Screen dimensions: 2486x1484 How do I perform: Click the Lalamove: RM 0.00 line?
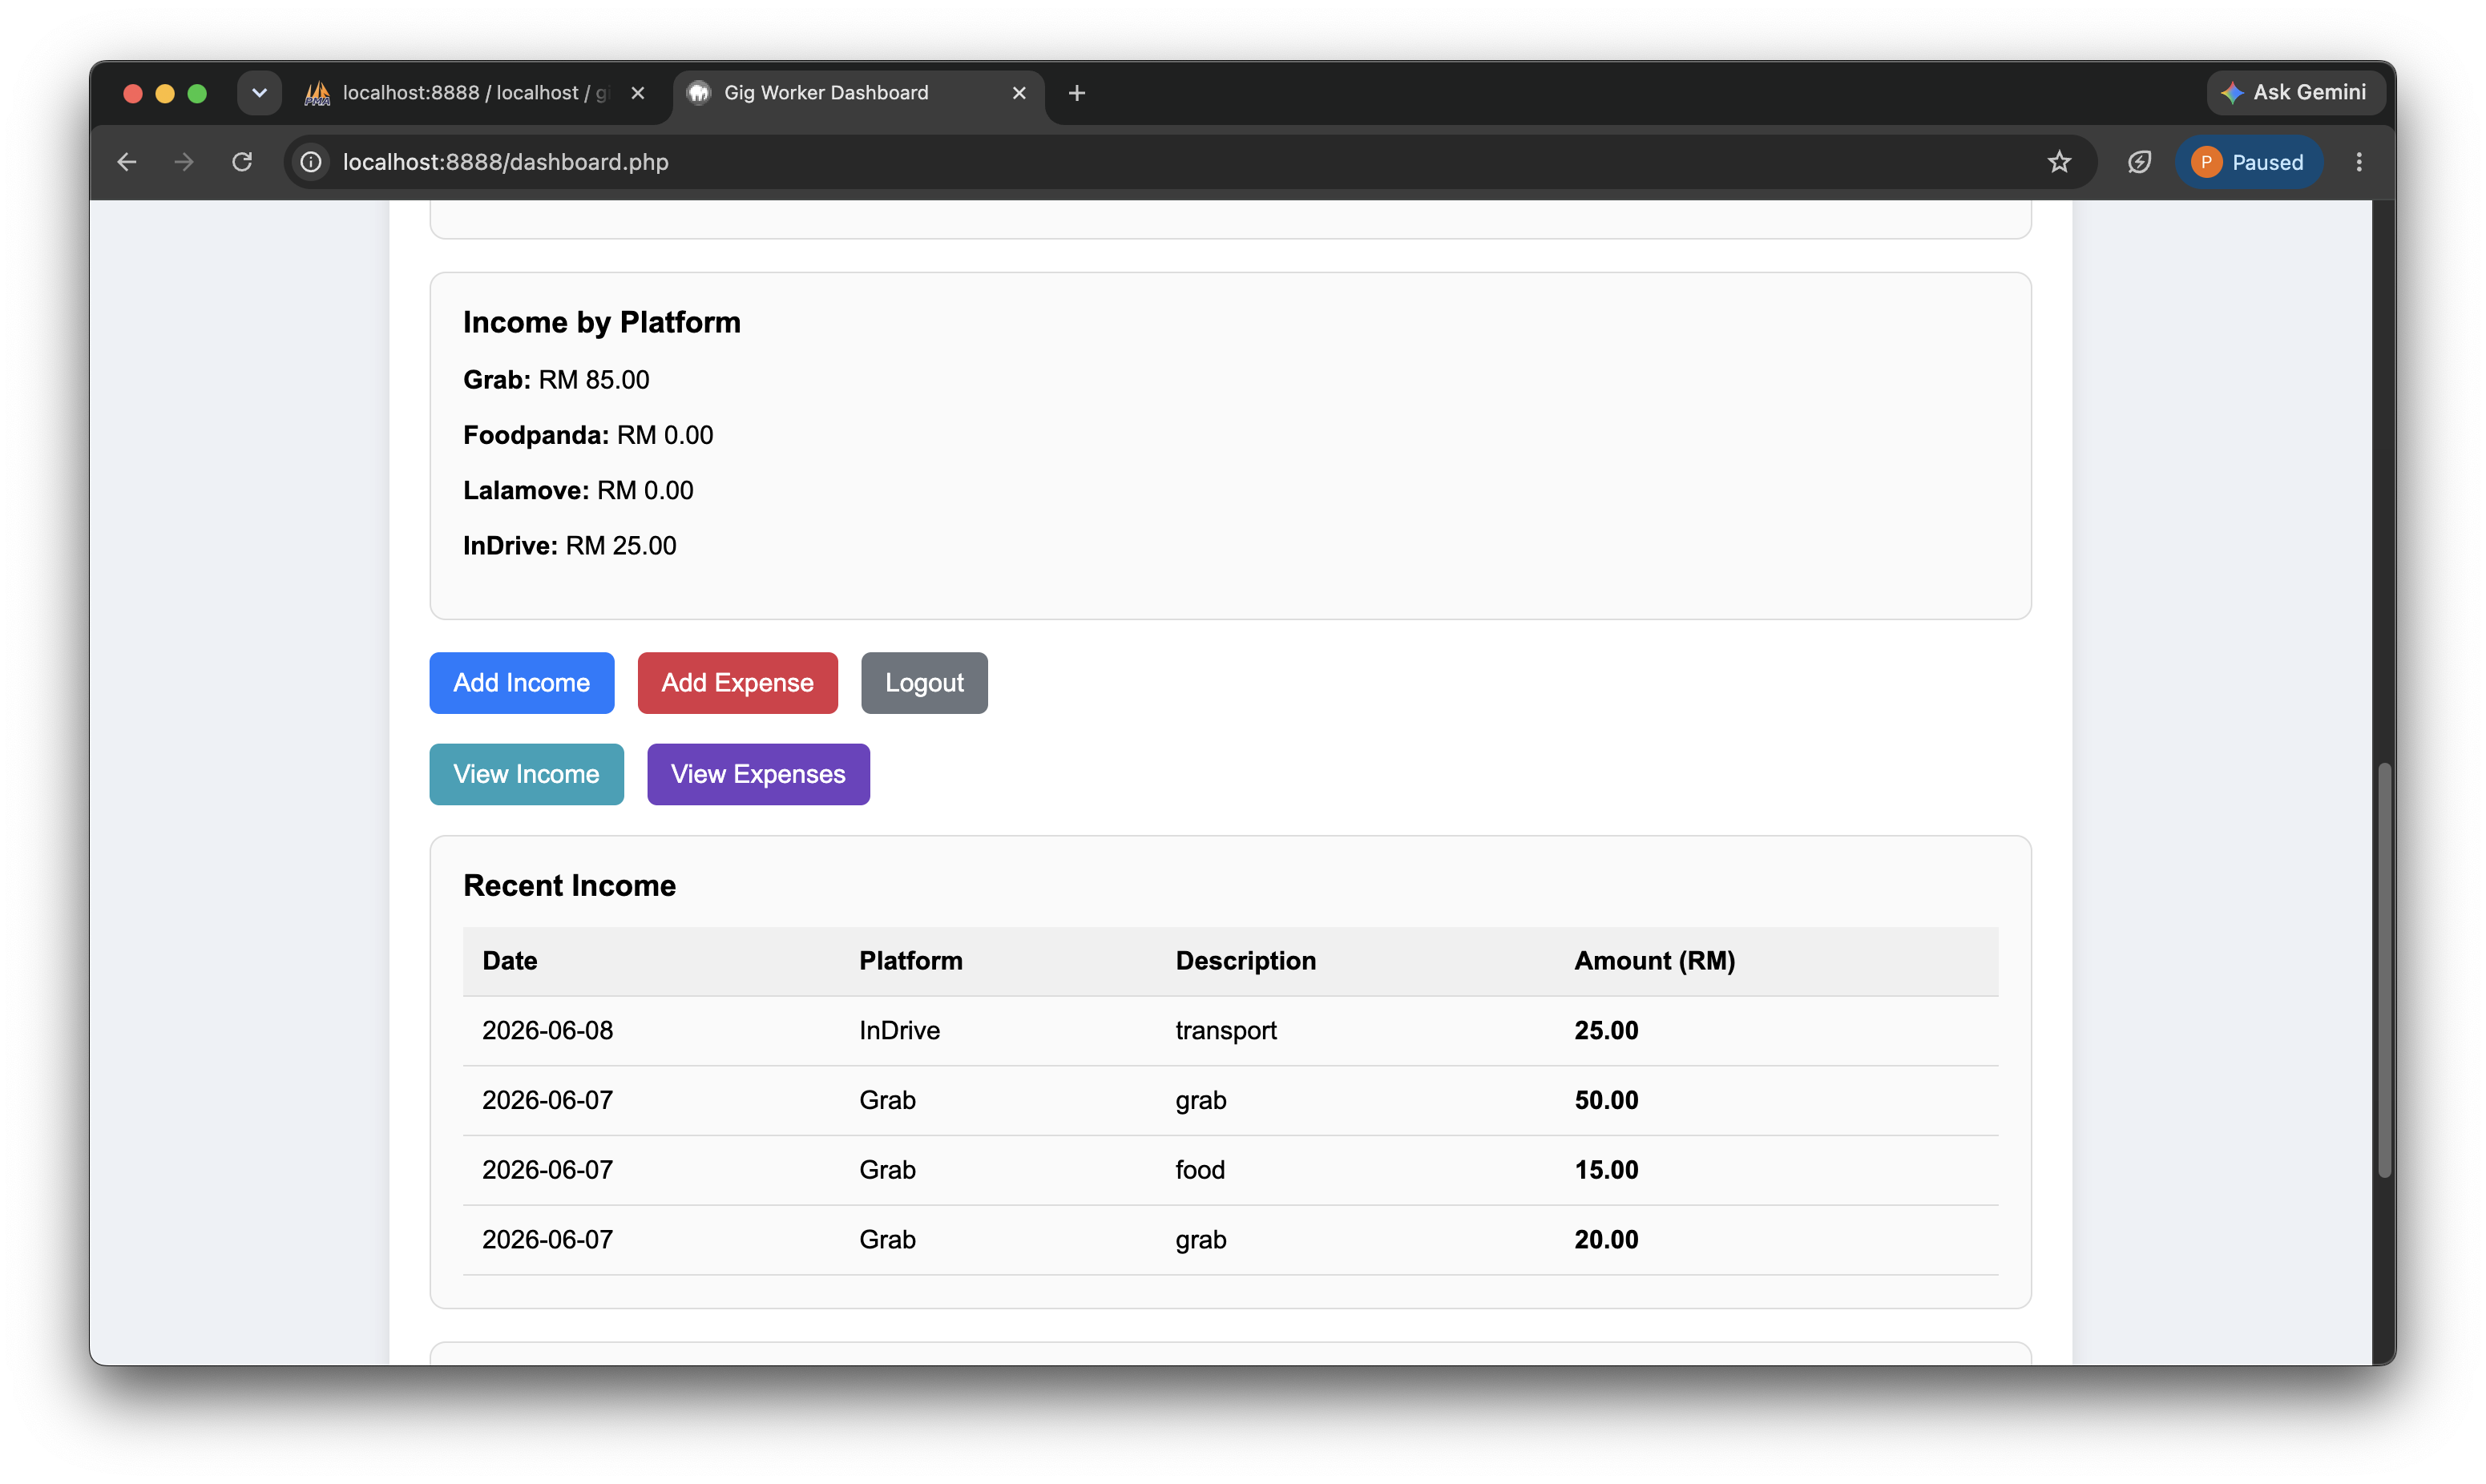click(578, 491)
